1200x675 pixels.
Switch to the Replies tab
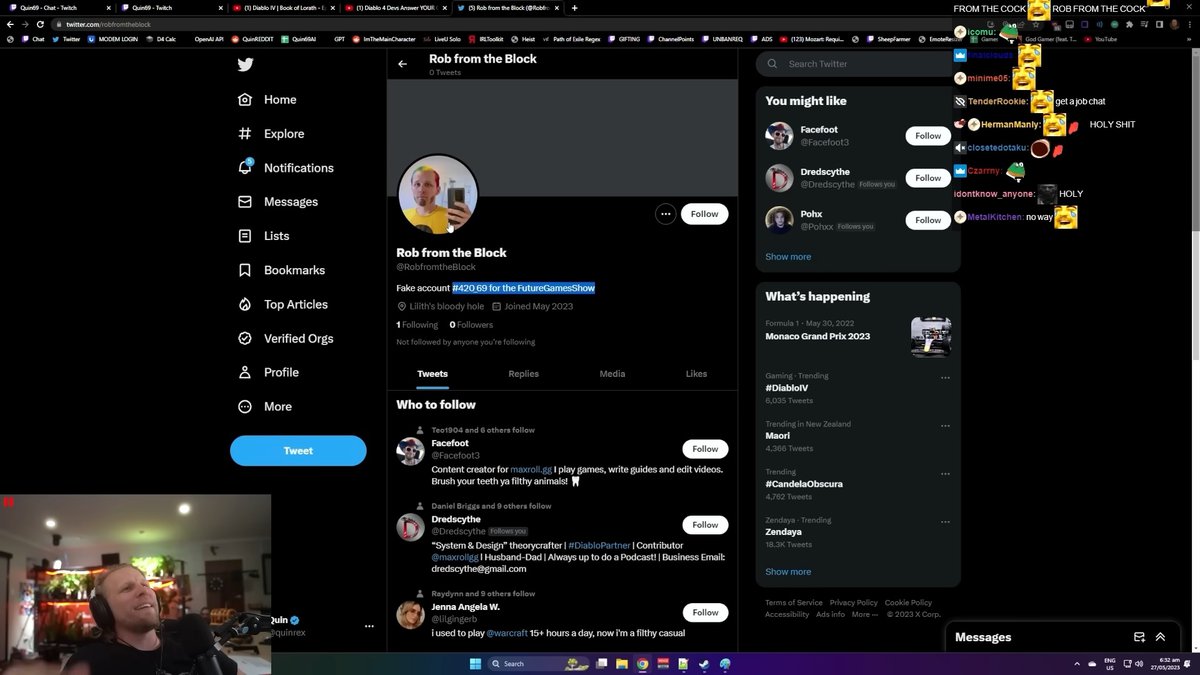click(x=523, y=374)
